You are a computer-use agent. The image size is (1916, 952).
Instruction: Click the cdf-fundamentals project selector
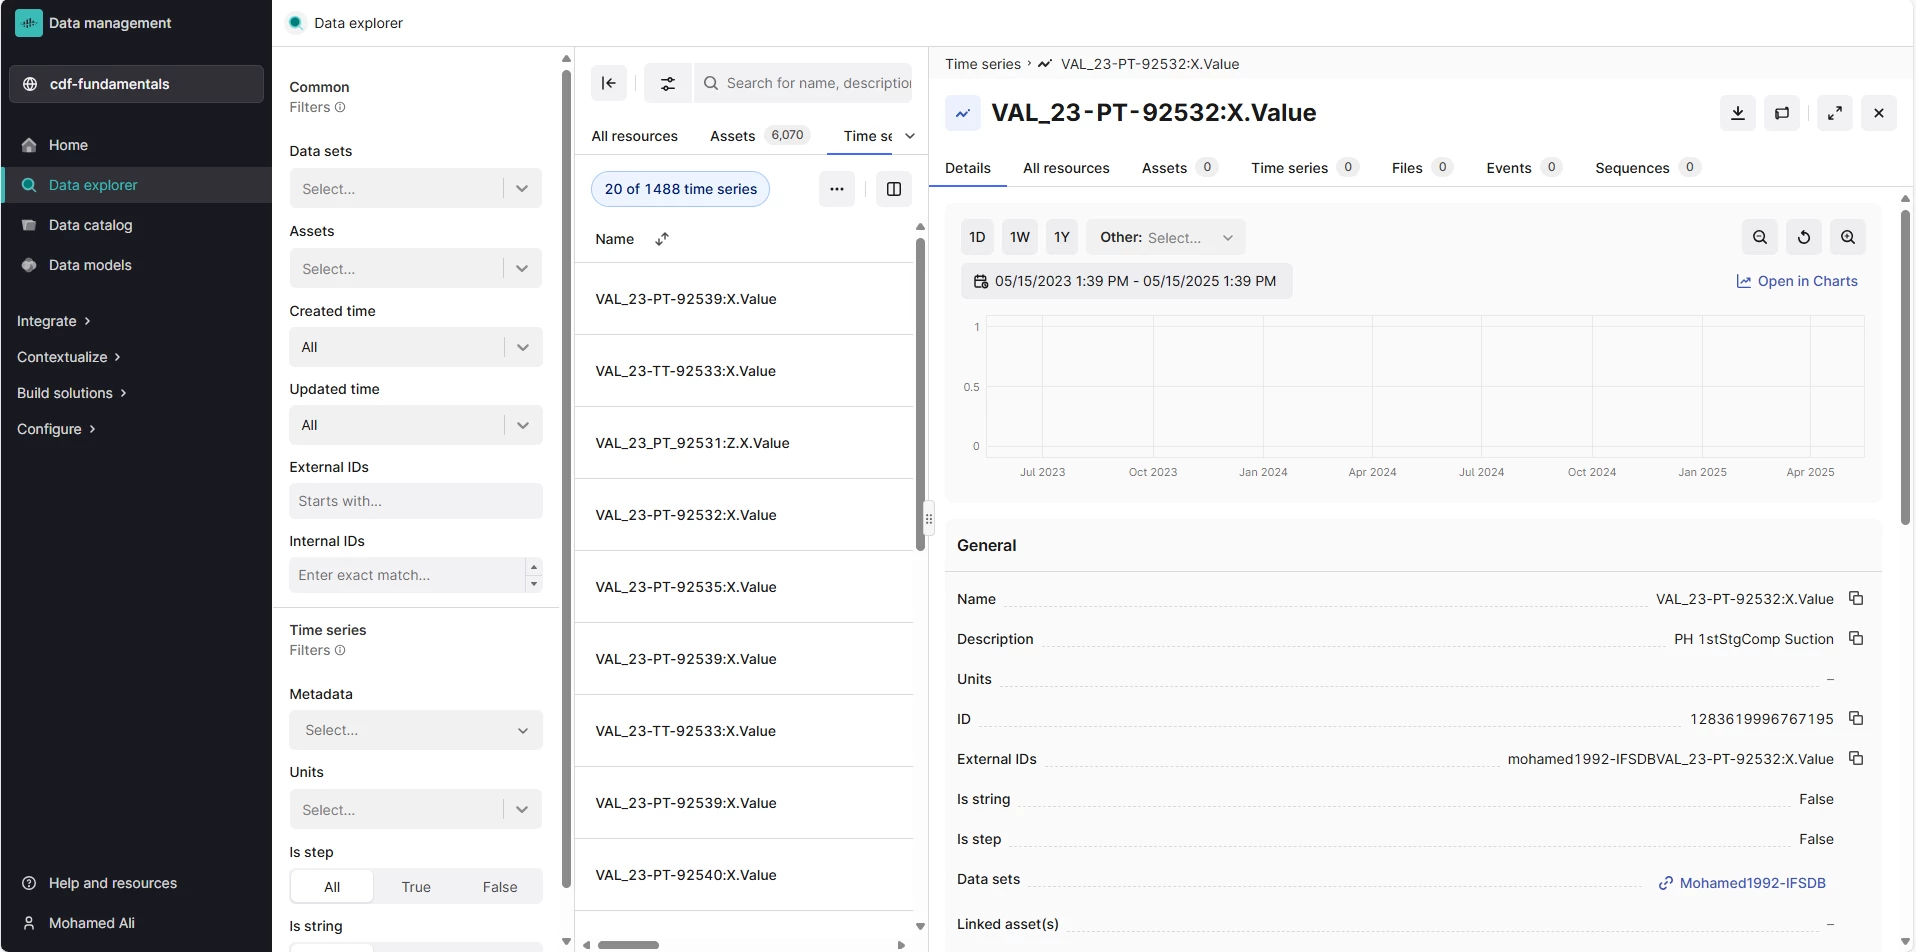click(x=136, y=84)
